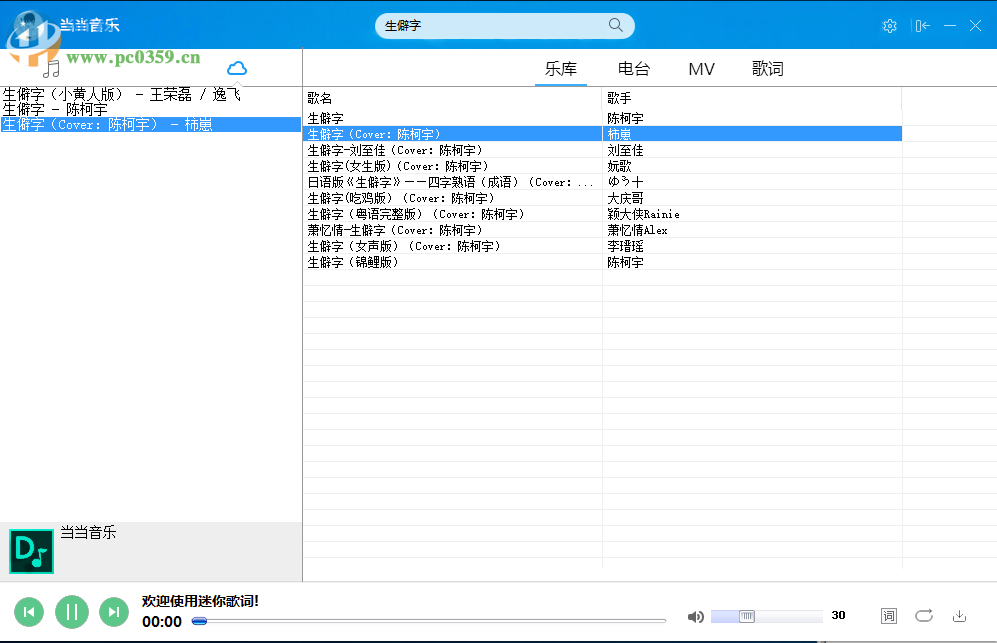Image resolution: width=997 pixels, height=643 pixels.
Task: Toggle the loop playback mode icon
Action: pyautogui.click(x=923, y=615)
